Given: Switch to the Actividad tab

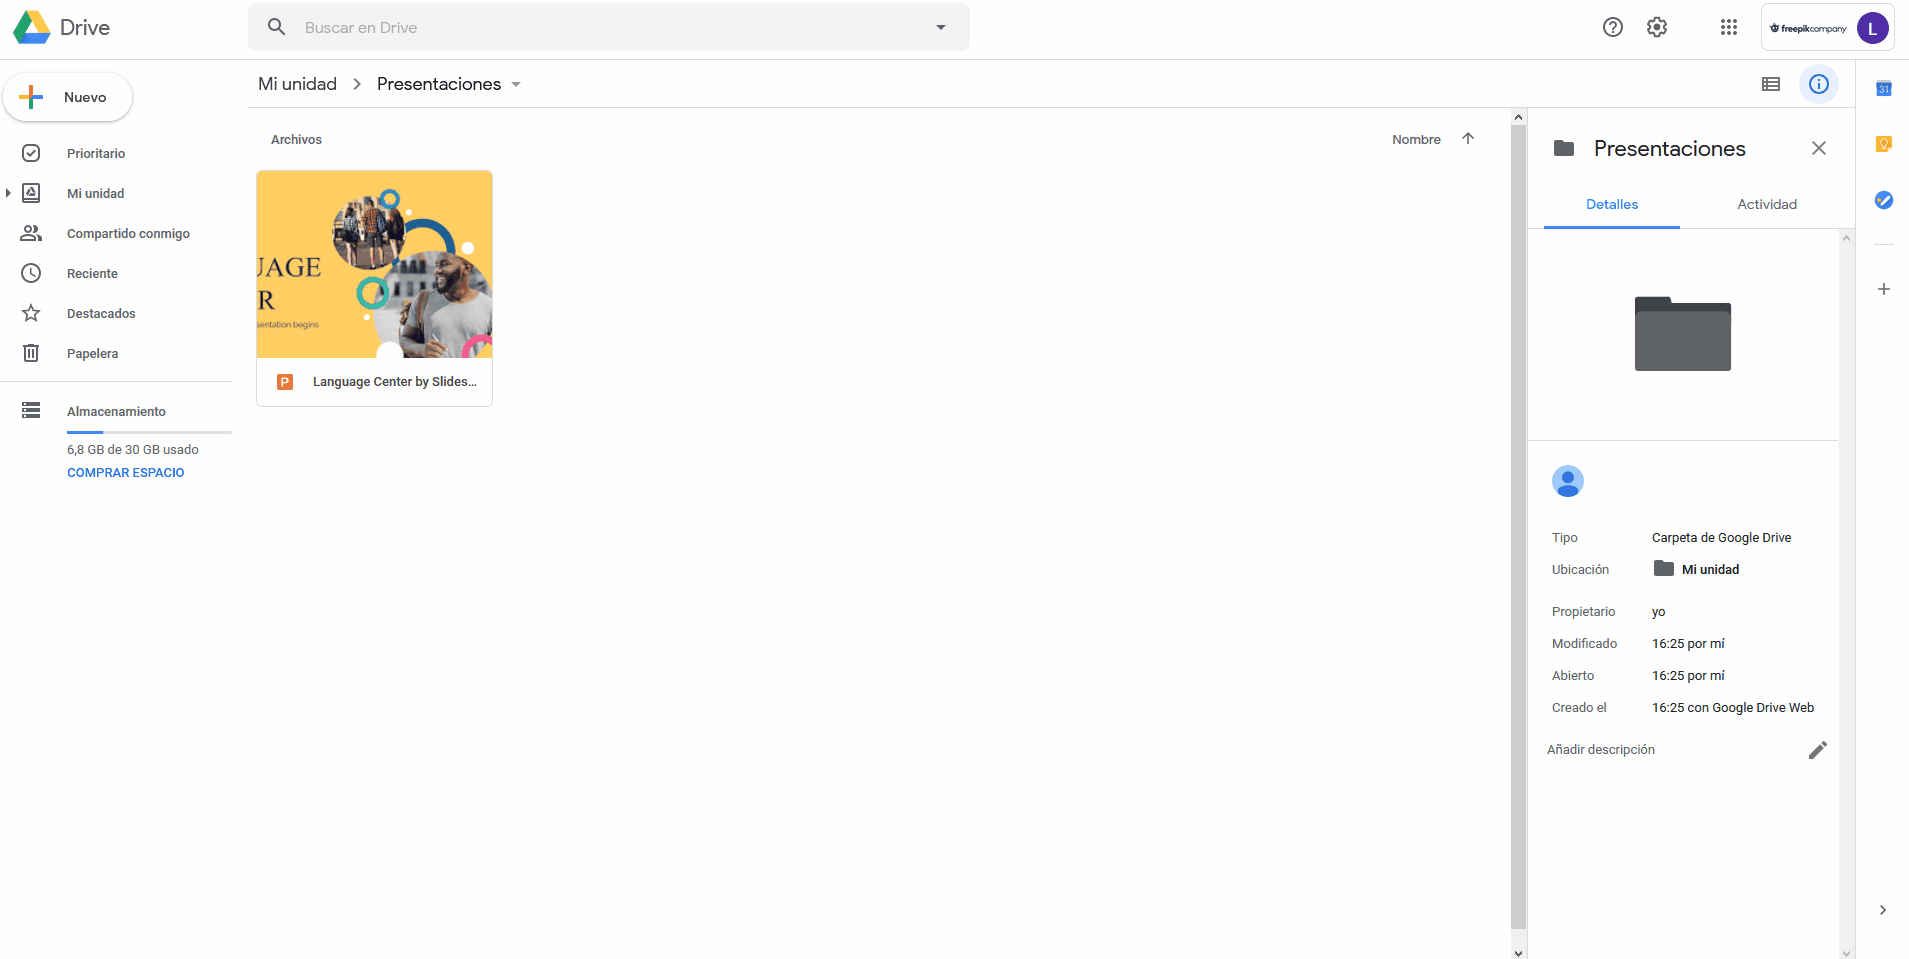Looking at the screenshot, I should (1767, 204).
